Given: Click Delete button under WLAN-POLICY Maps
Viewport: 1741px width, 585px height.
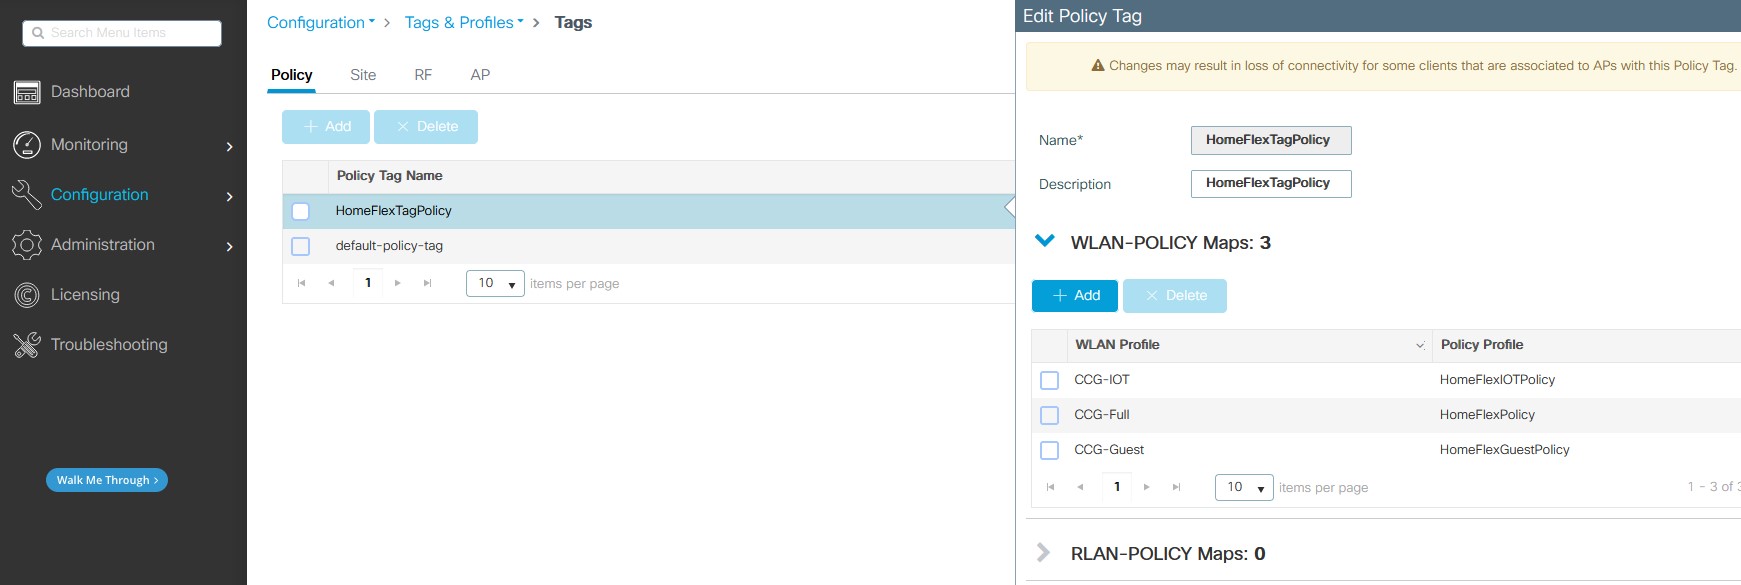Looking at the screenshot, I should click(1175, 296).
